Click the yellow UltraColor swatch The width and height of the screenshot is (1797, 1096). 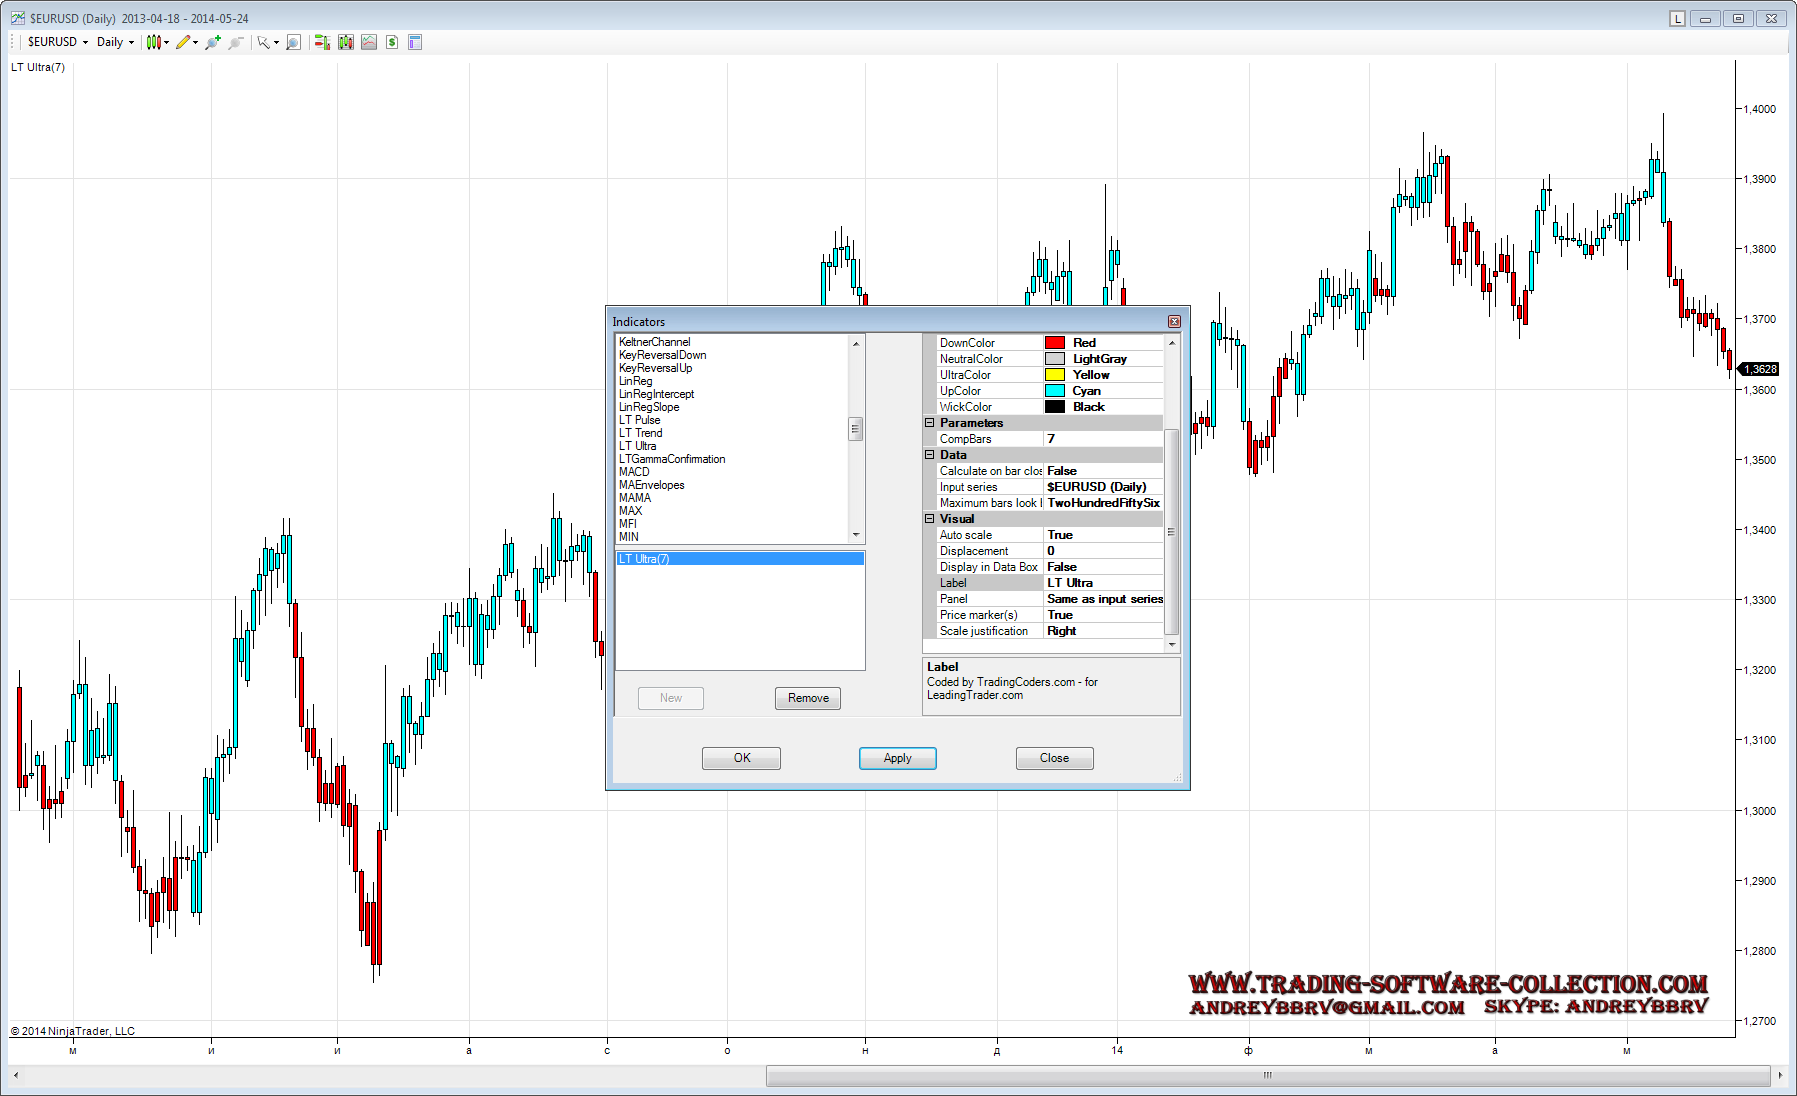pos(1054,375)
